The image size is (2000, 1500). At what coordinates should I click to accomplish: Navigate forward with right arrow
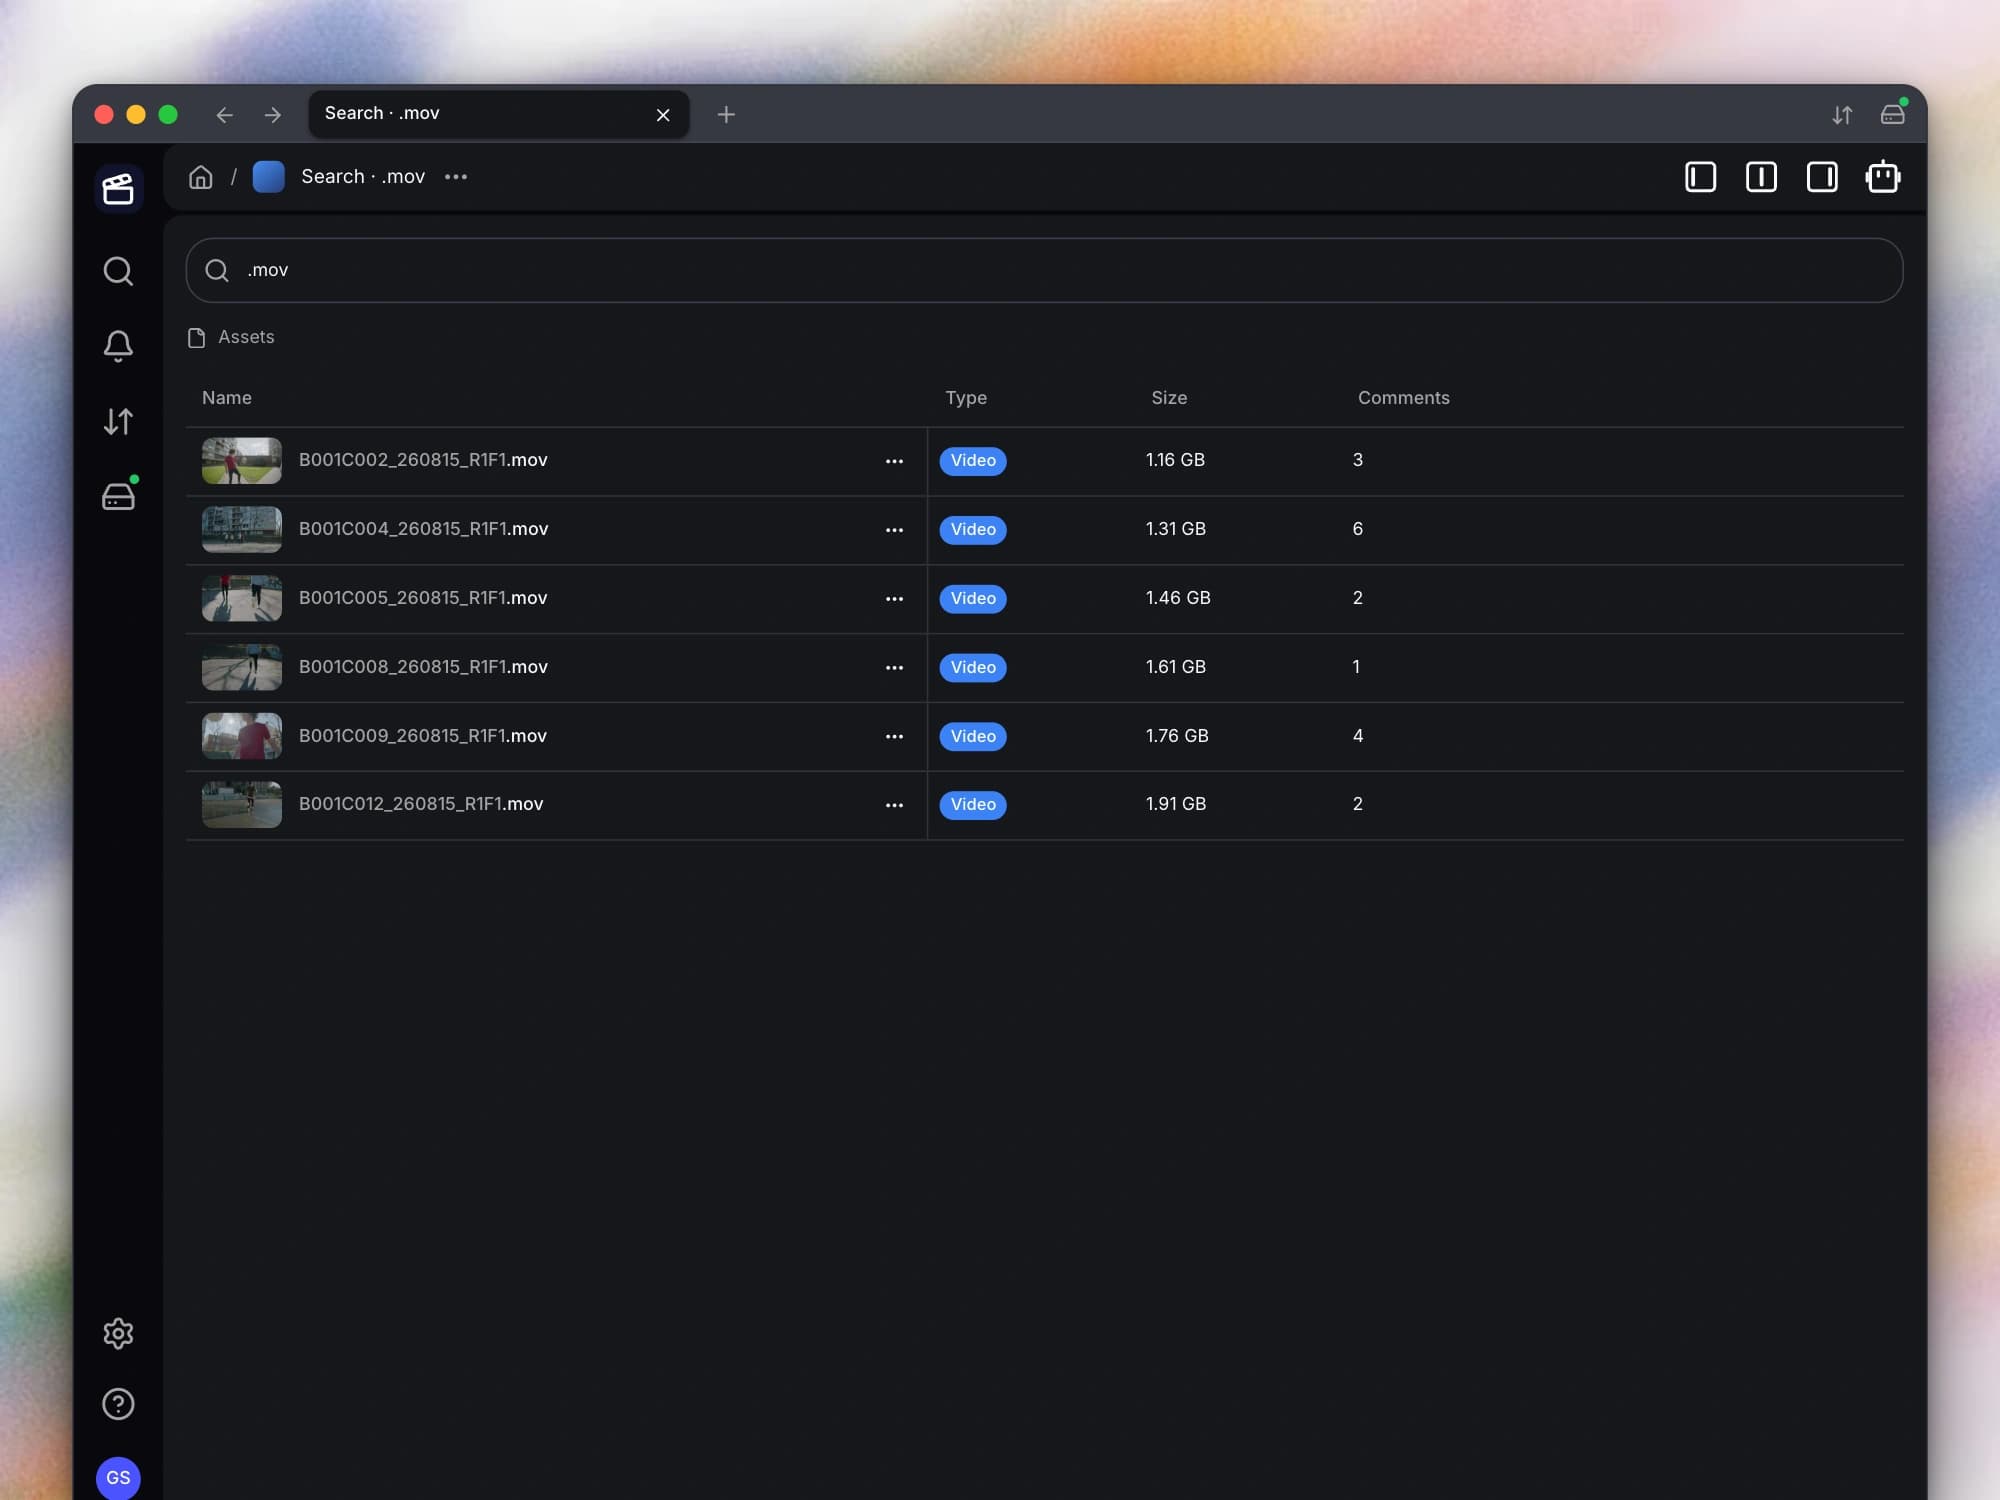tap(272, 115)
